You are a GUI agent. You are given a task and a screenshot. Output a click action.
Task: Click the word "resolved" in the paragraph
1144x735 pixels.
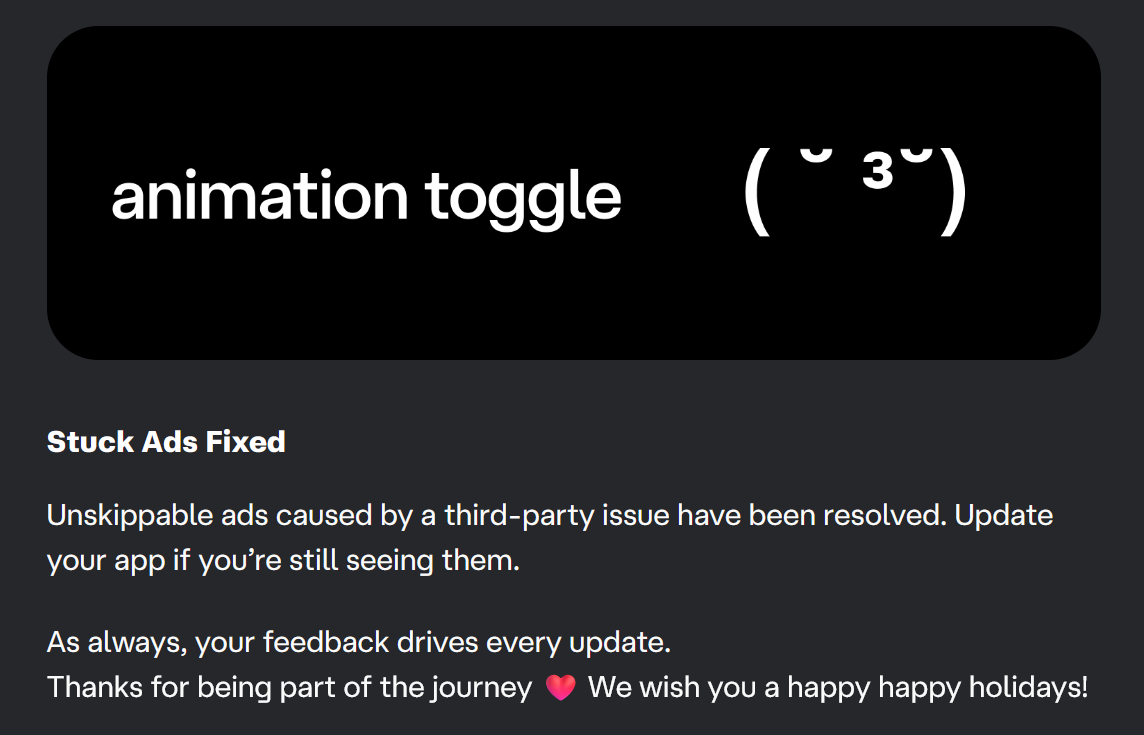click(884, 515)
